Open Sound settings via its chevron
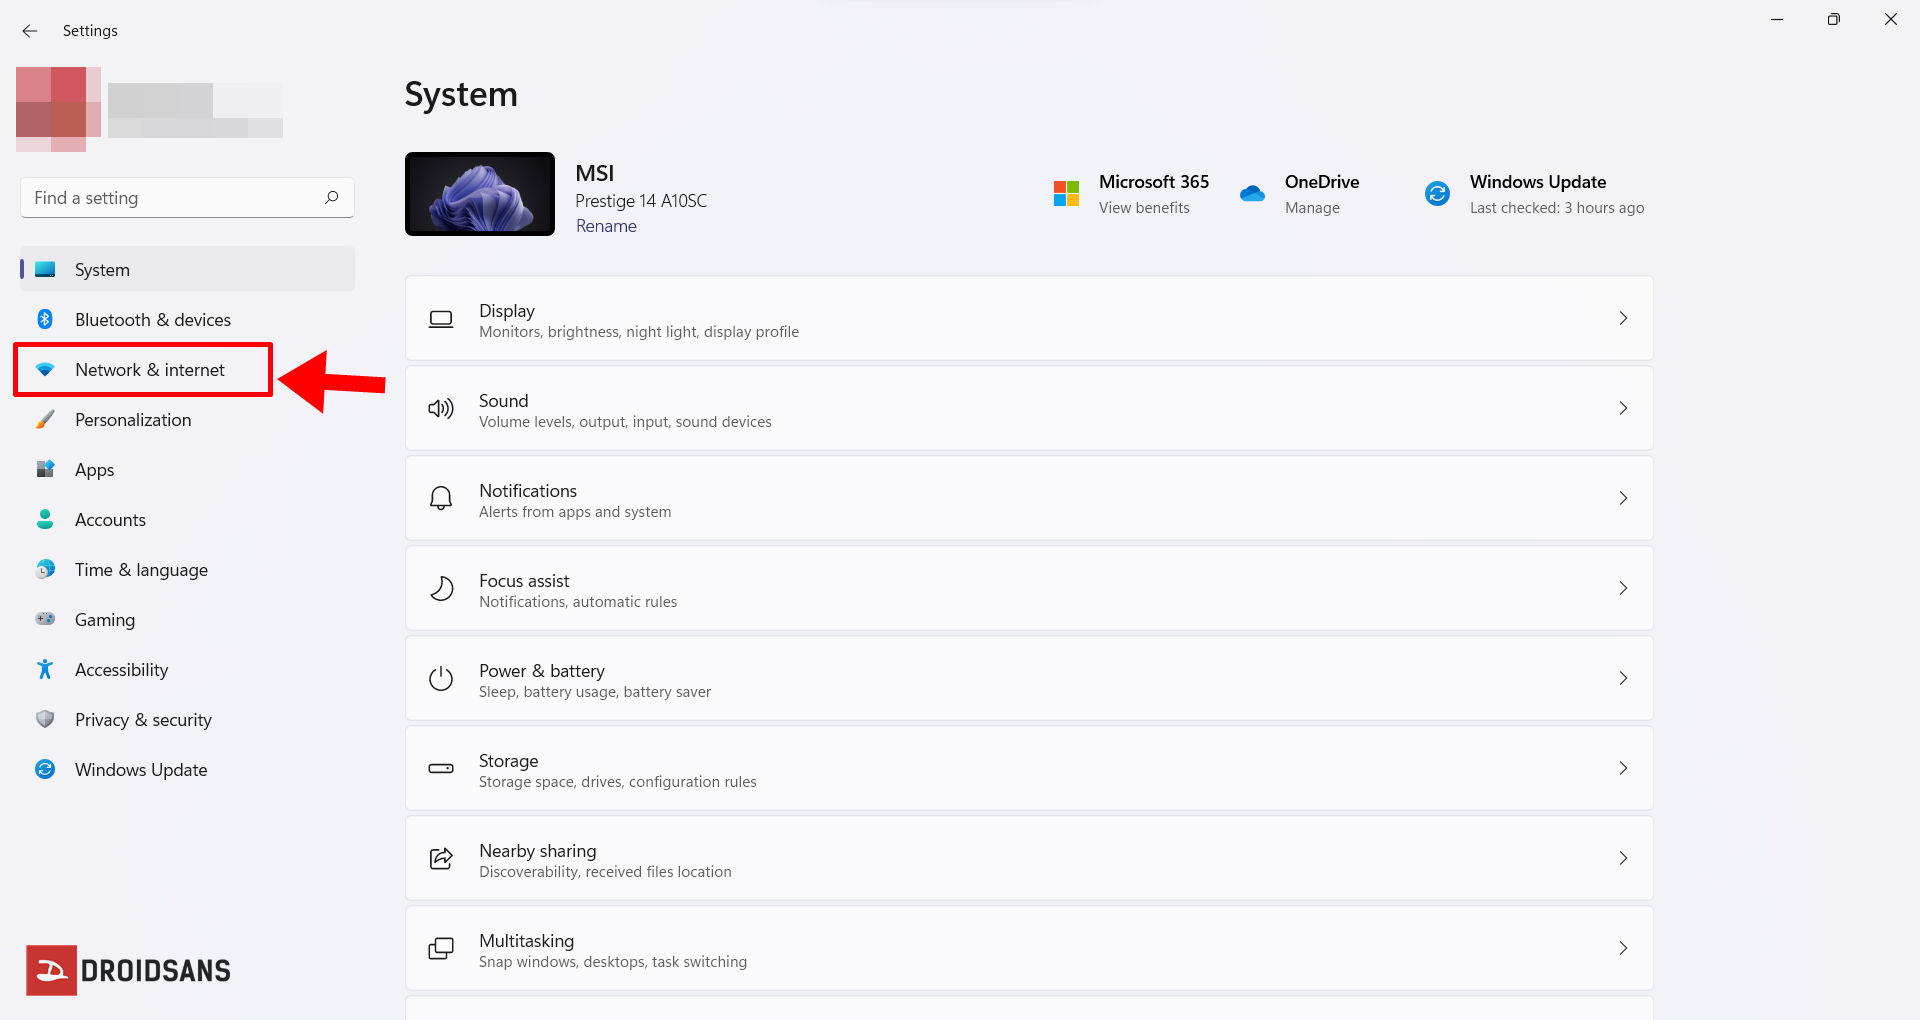Viewport: 1920px width, 1020px height. tap(1622, 408)
